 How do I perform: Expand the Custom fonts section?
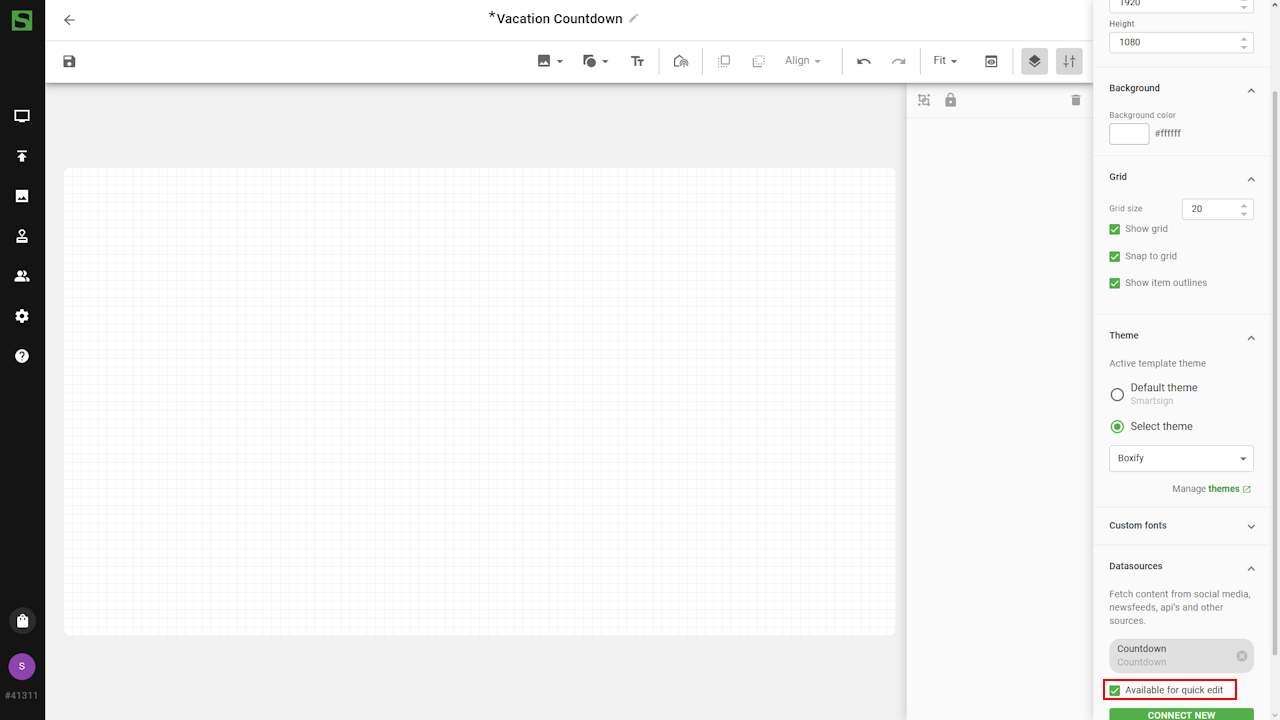pos(1181,526)
